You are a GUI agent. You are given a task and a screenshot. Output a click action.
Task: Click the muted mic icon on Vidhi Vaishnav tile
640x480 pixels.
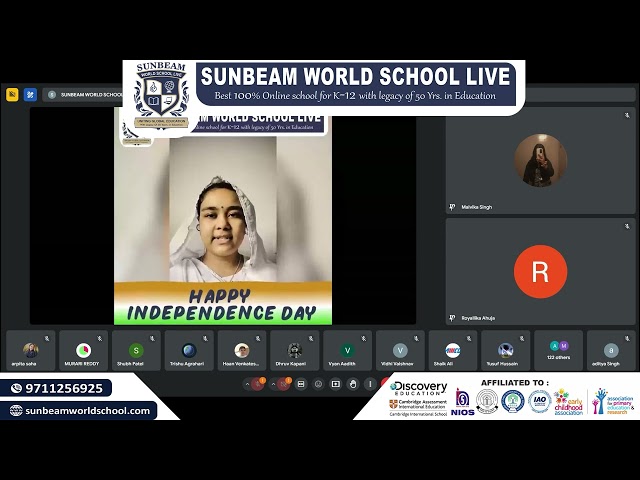(x=416, y=338)
